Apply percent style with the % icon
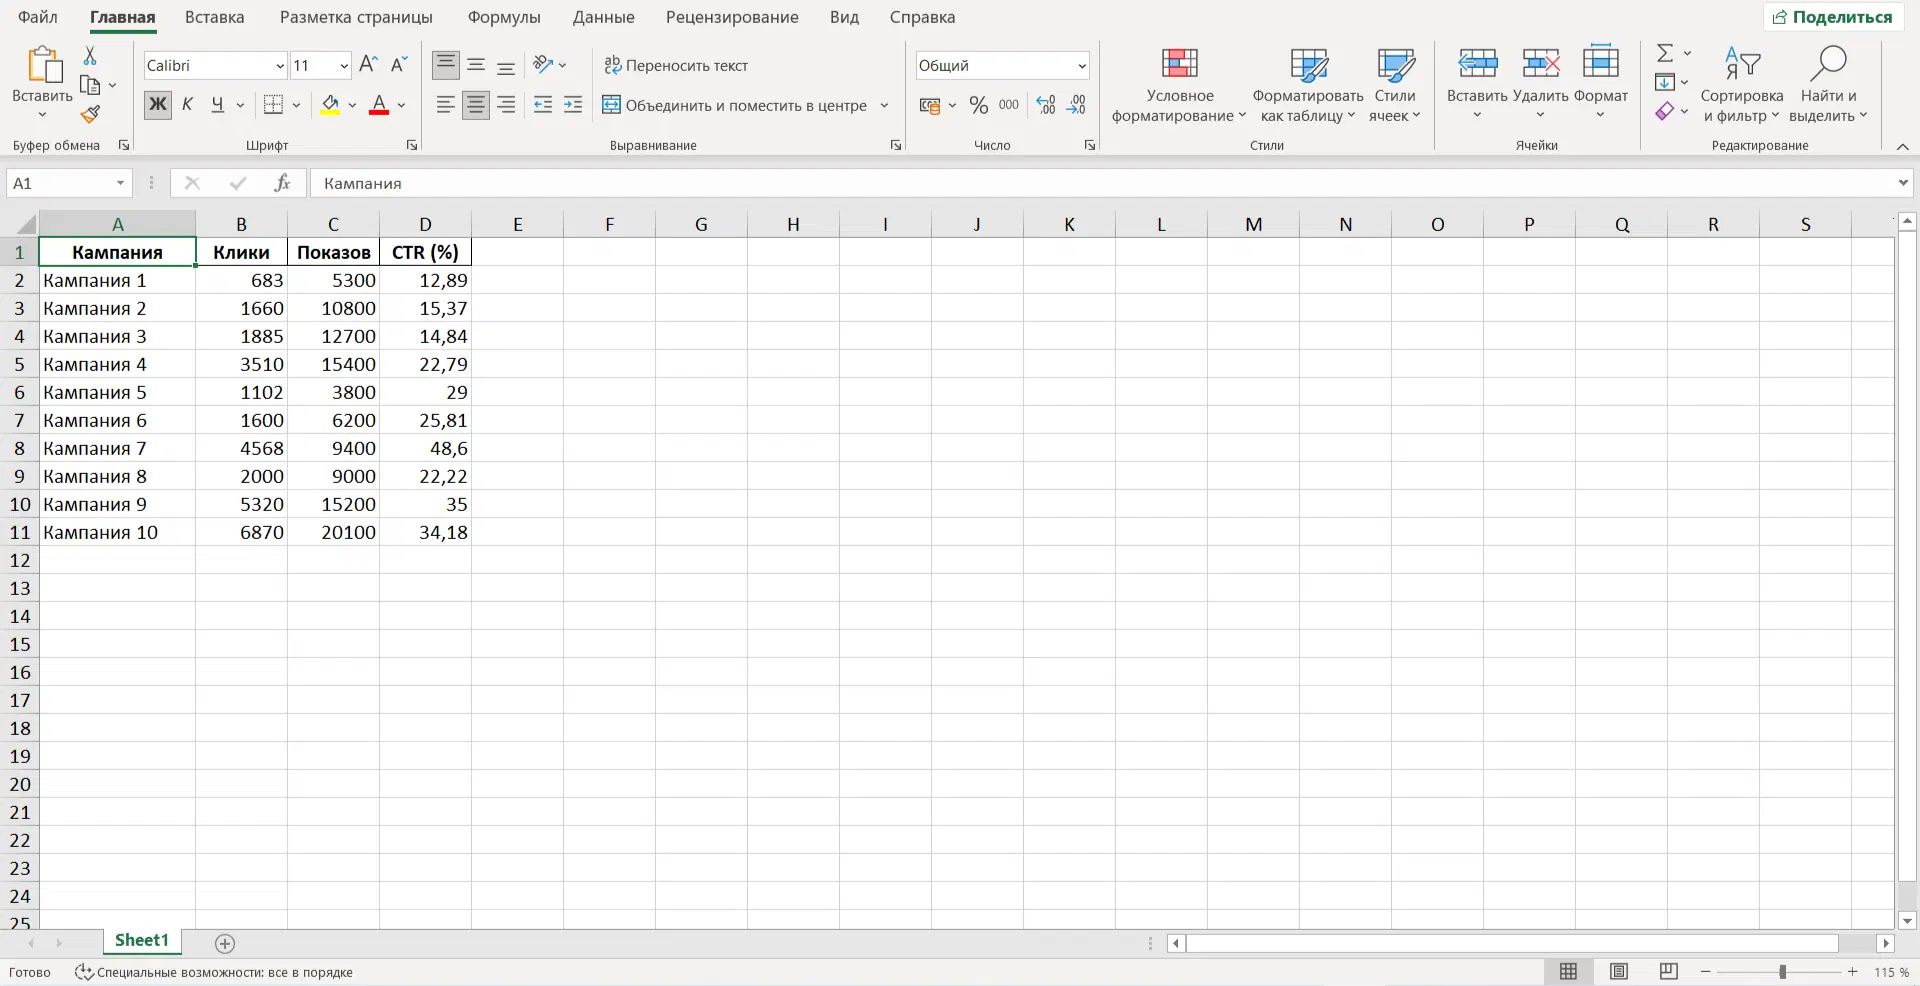1920x986 pixels. coord(978,105)
